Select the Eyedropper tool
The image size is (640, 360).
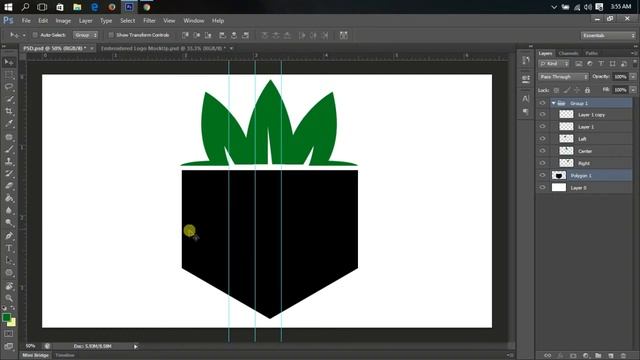point(9,123)
